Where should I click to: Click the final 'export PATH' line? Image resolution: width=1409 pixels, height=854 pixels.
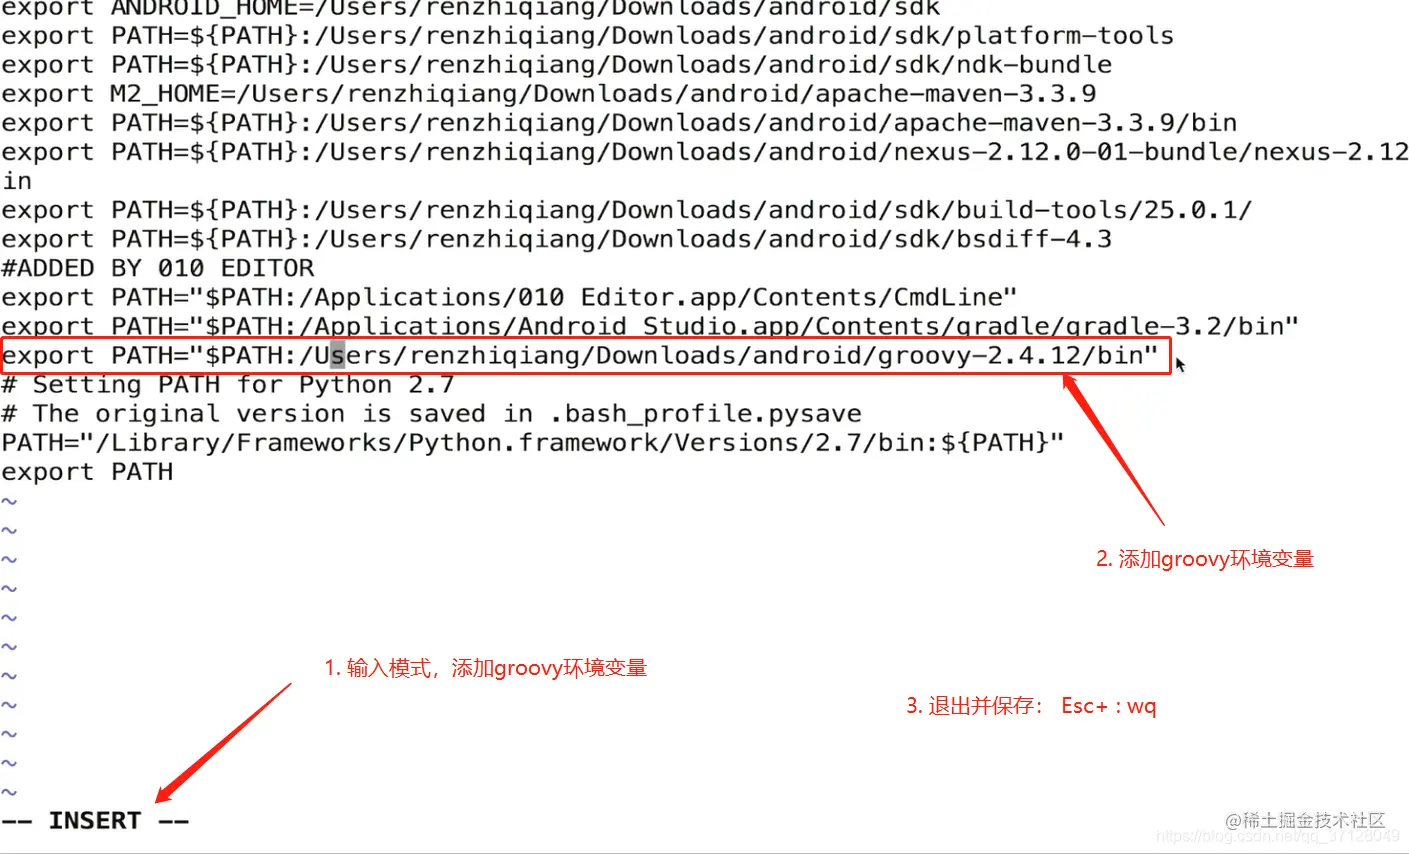(87, 472)
